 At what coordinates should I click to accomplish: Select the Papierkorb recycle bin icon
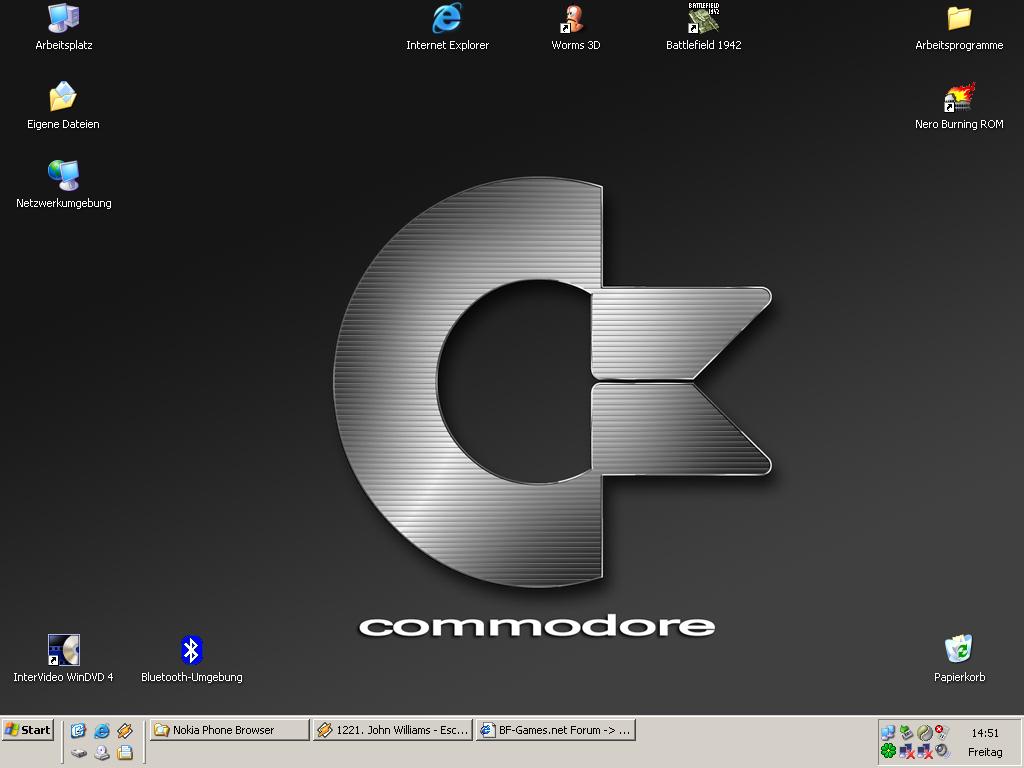(959, 659)
